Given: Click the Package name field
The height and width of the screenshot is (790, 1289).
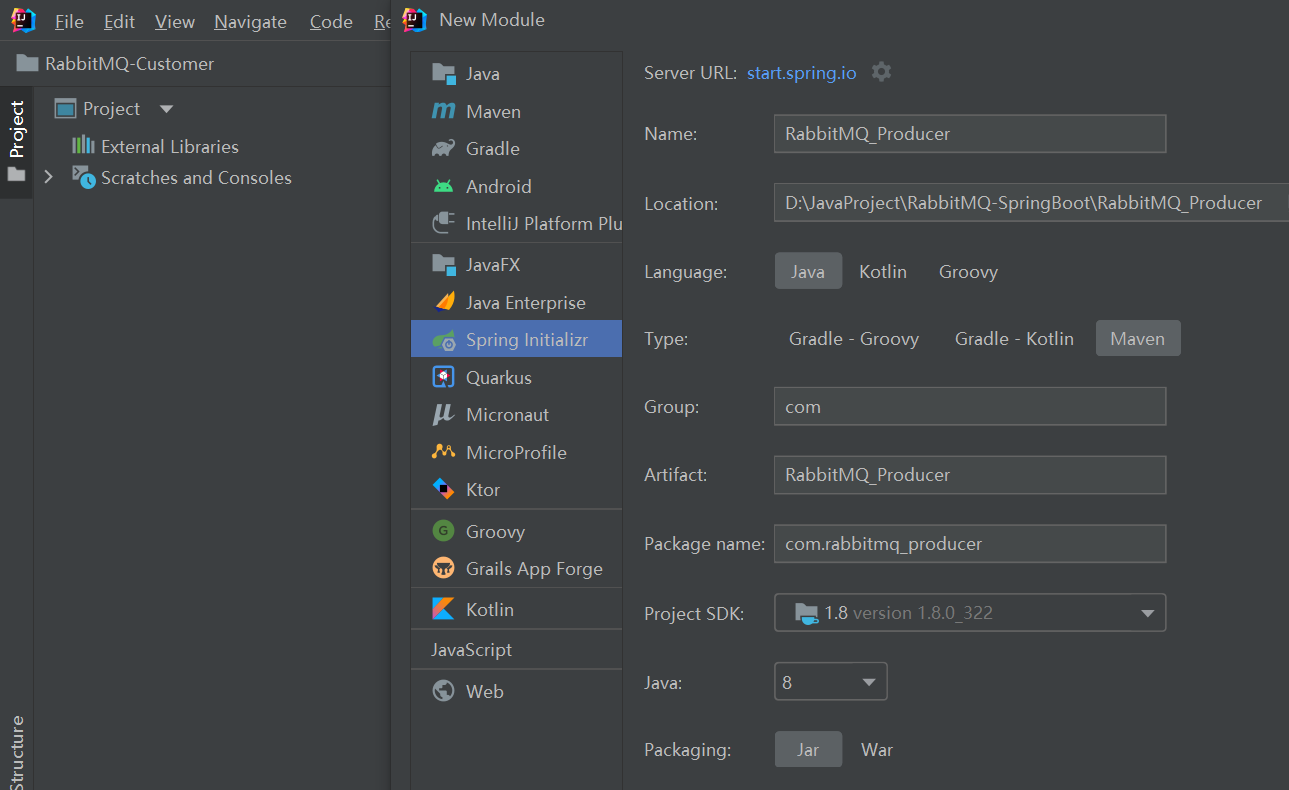Looking at the screenshot, I should tap(970, 544).
